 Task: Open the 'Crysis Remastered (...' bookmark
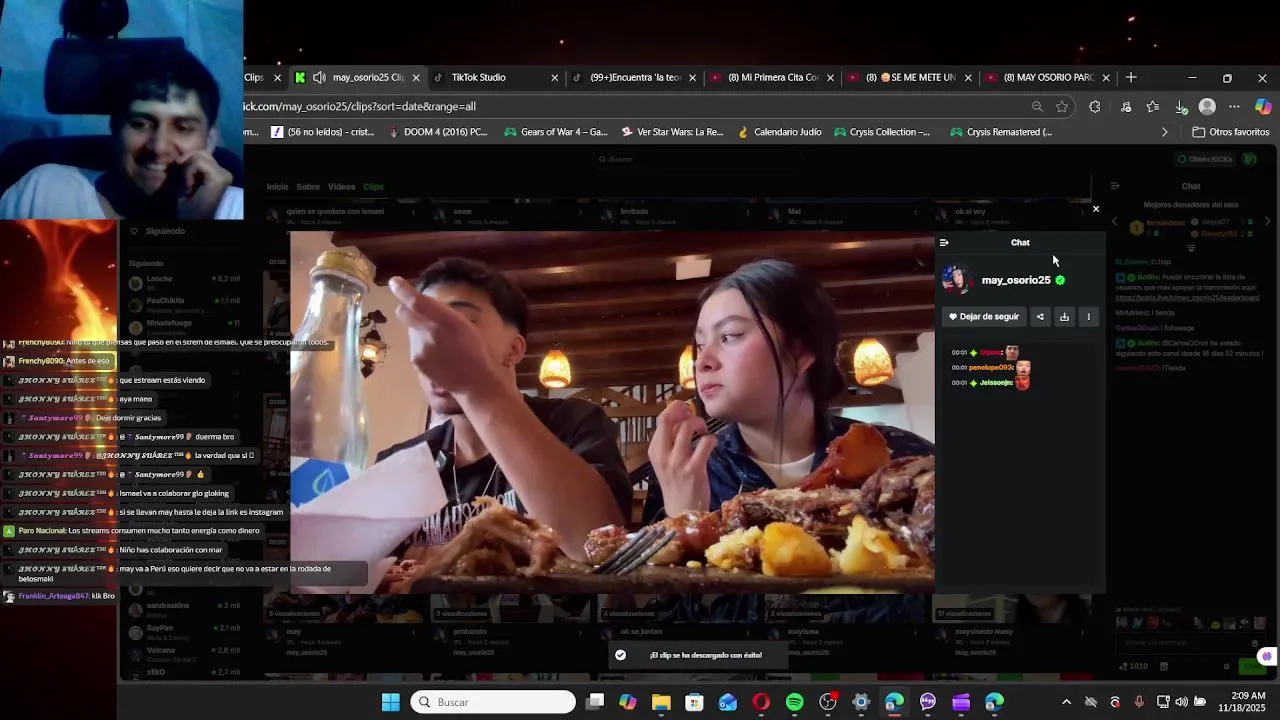pyautogui.click(x=1001, y=132)
